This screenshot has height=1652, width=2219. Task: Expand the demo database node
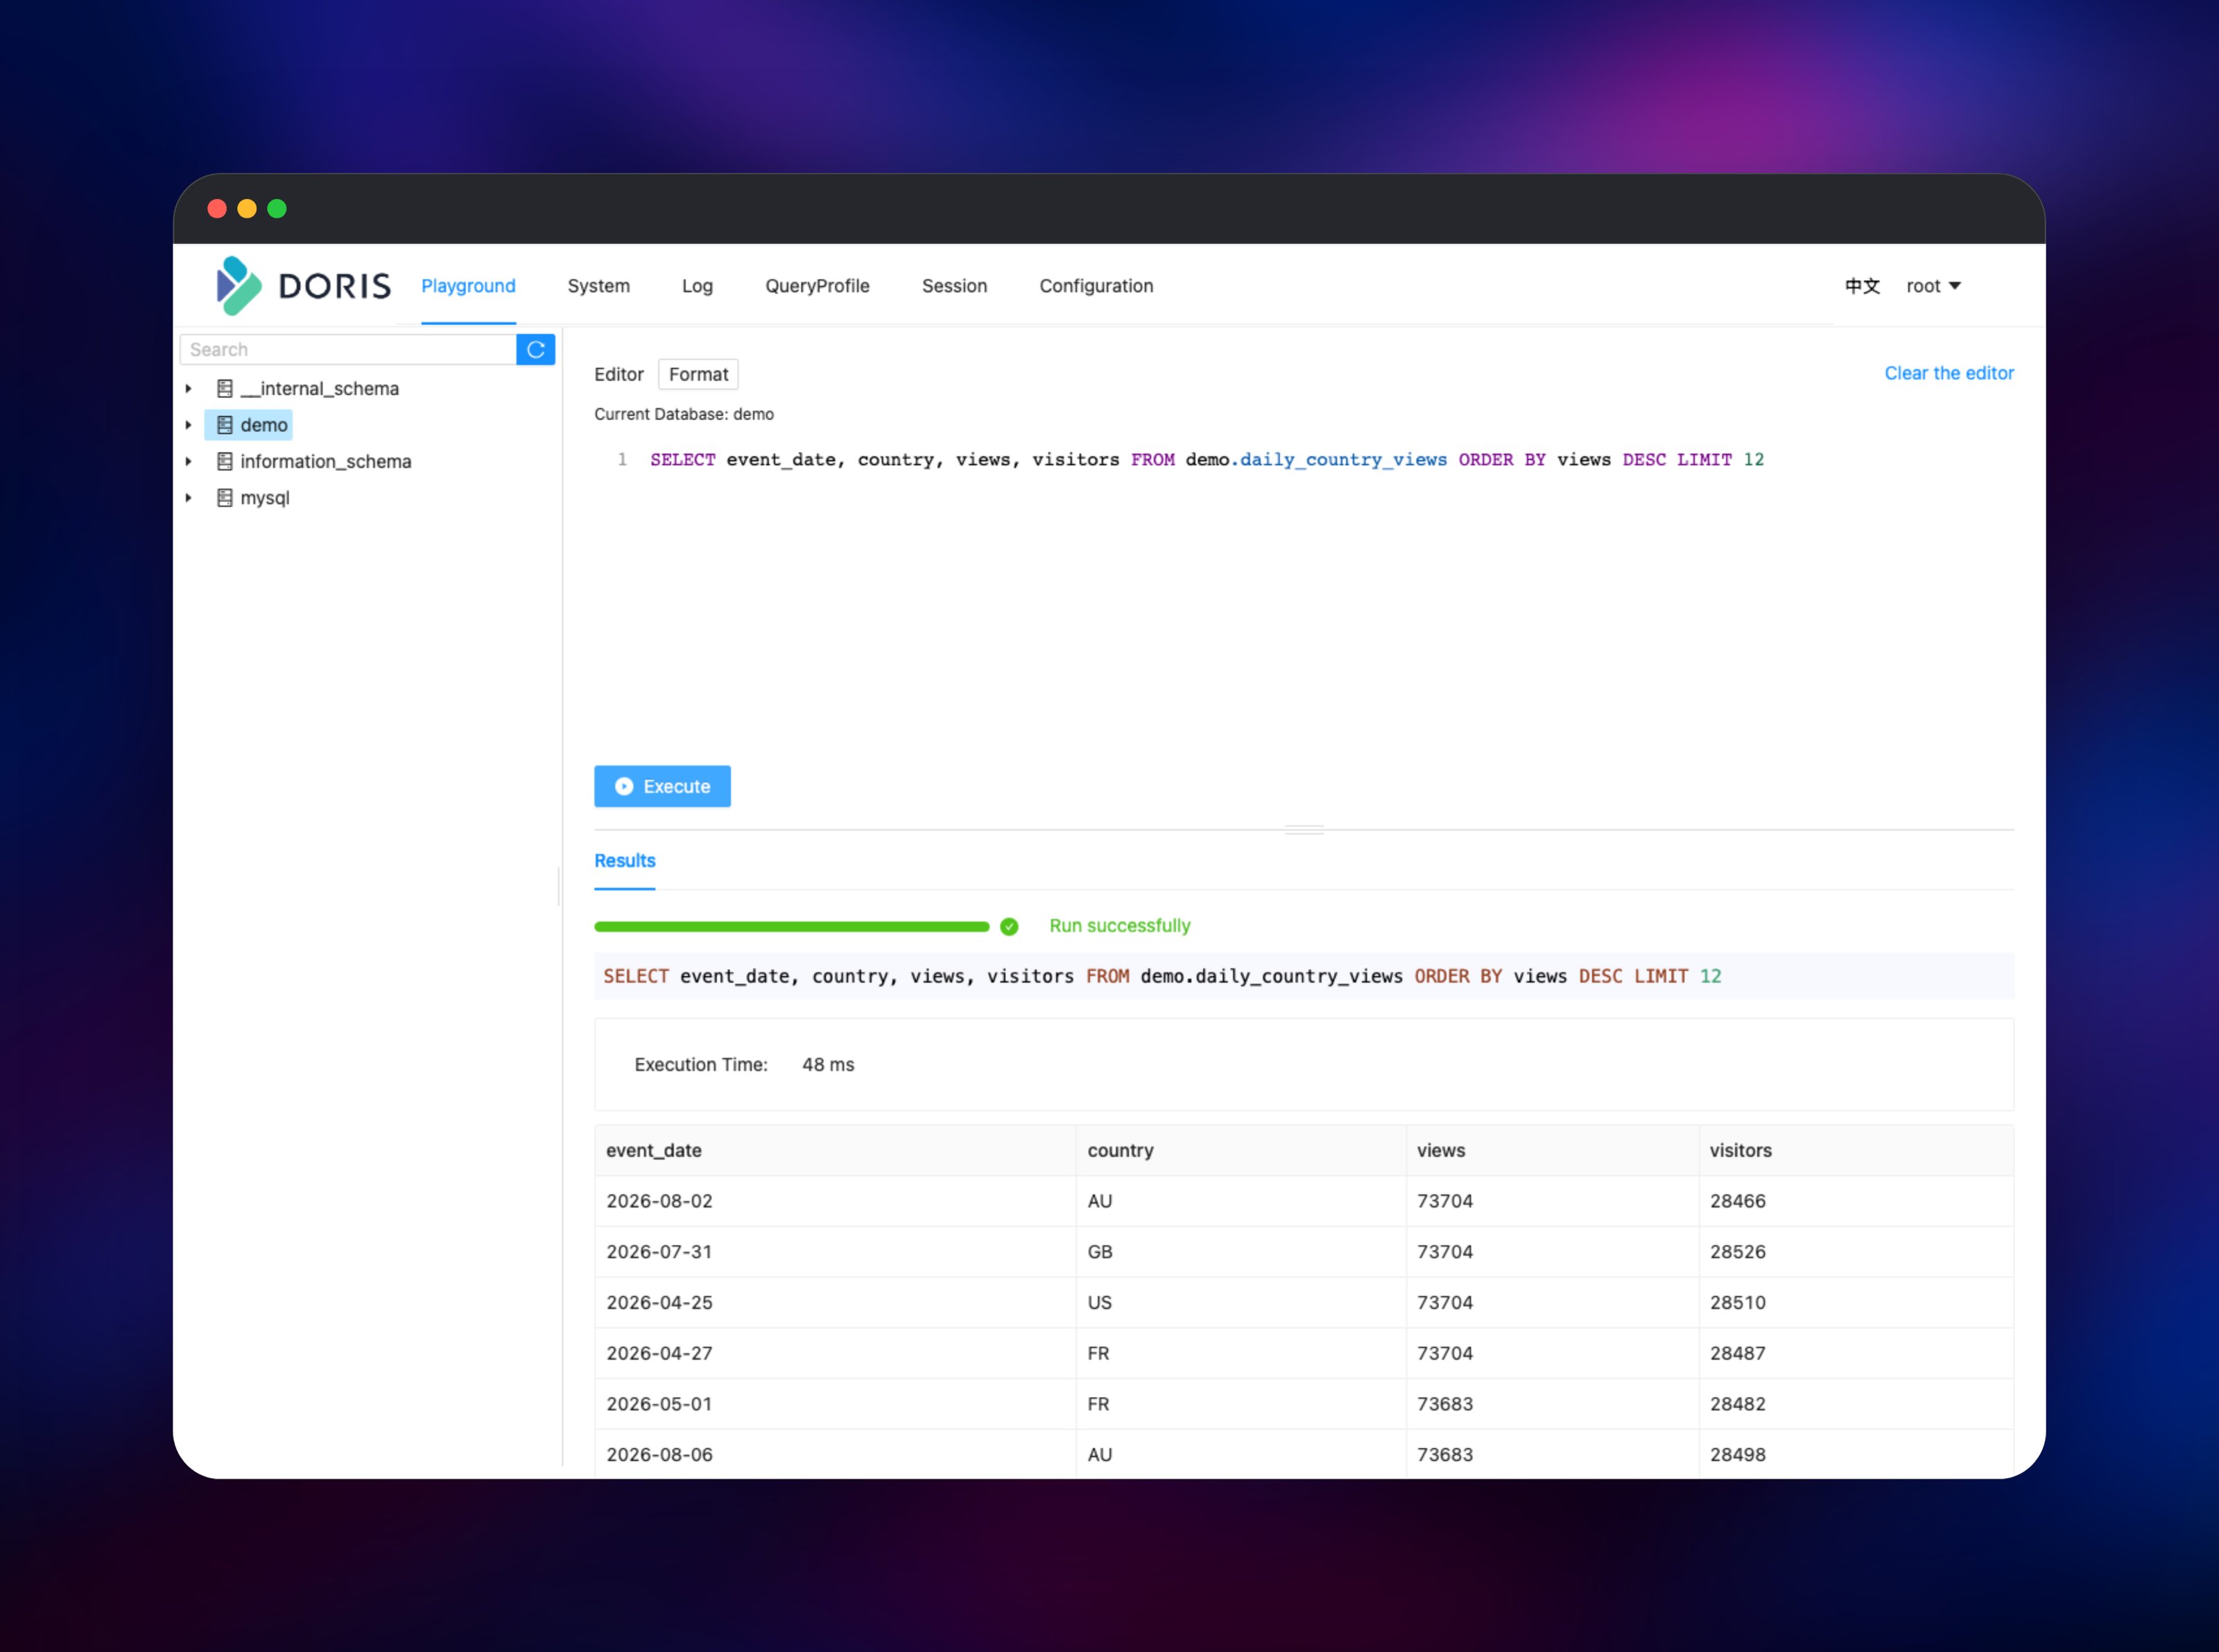coord(188,425)
